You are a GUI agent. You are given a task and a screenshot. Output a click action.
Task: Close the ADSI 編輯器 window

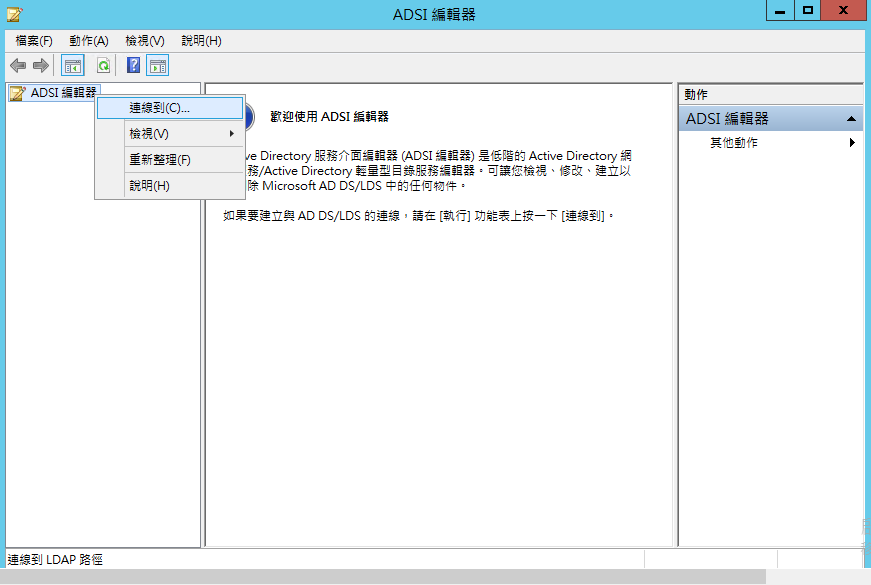843,11
